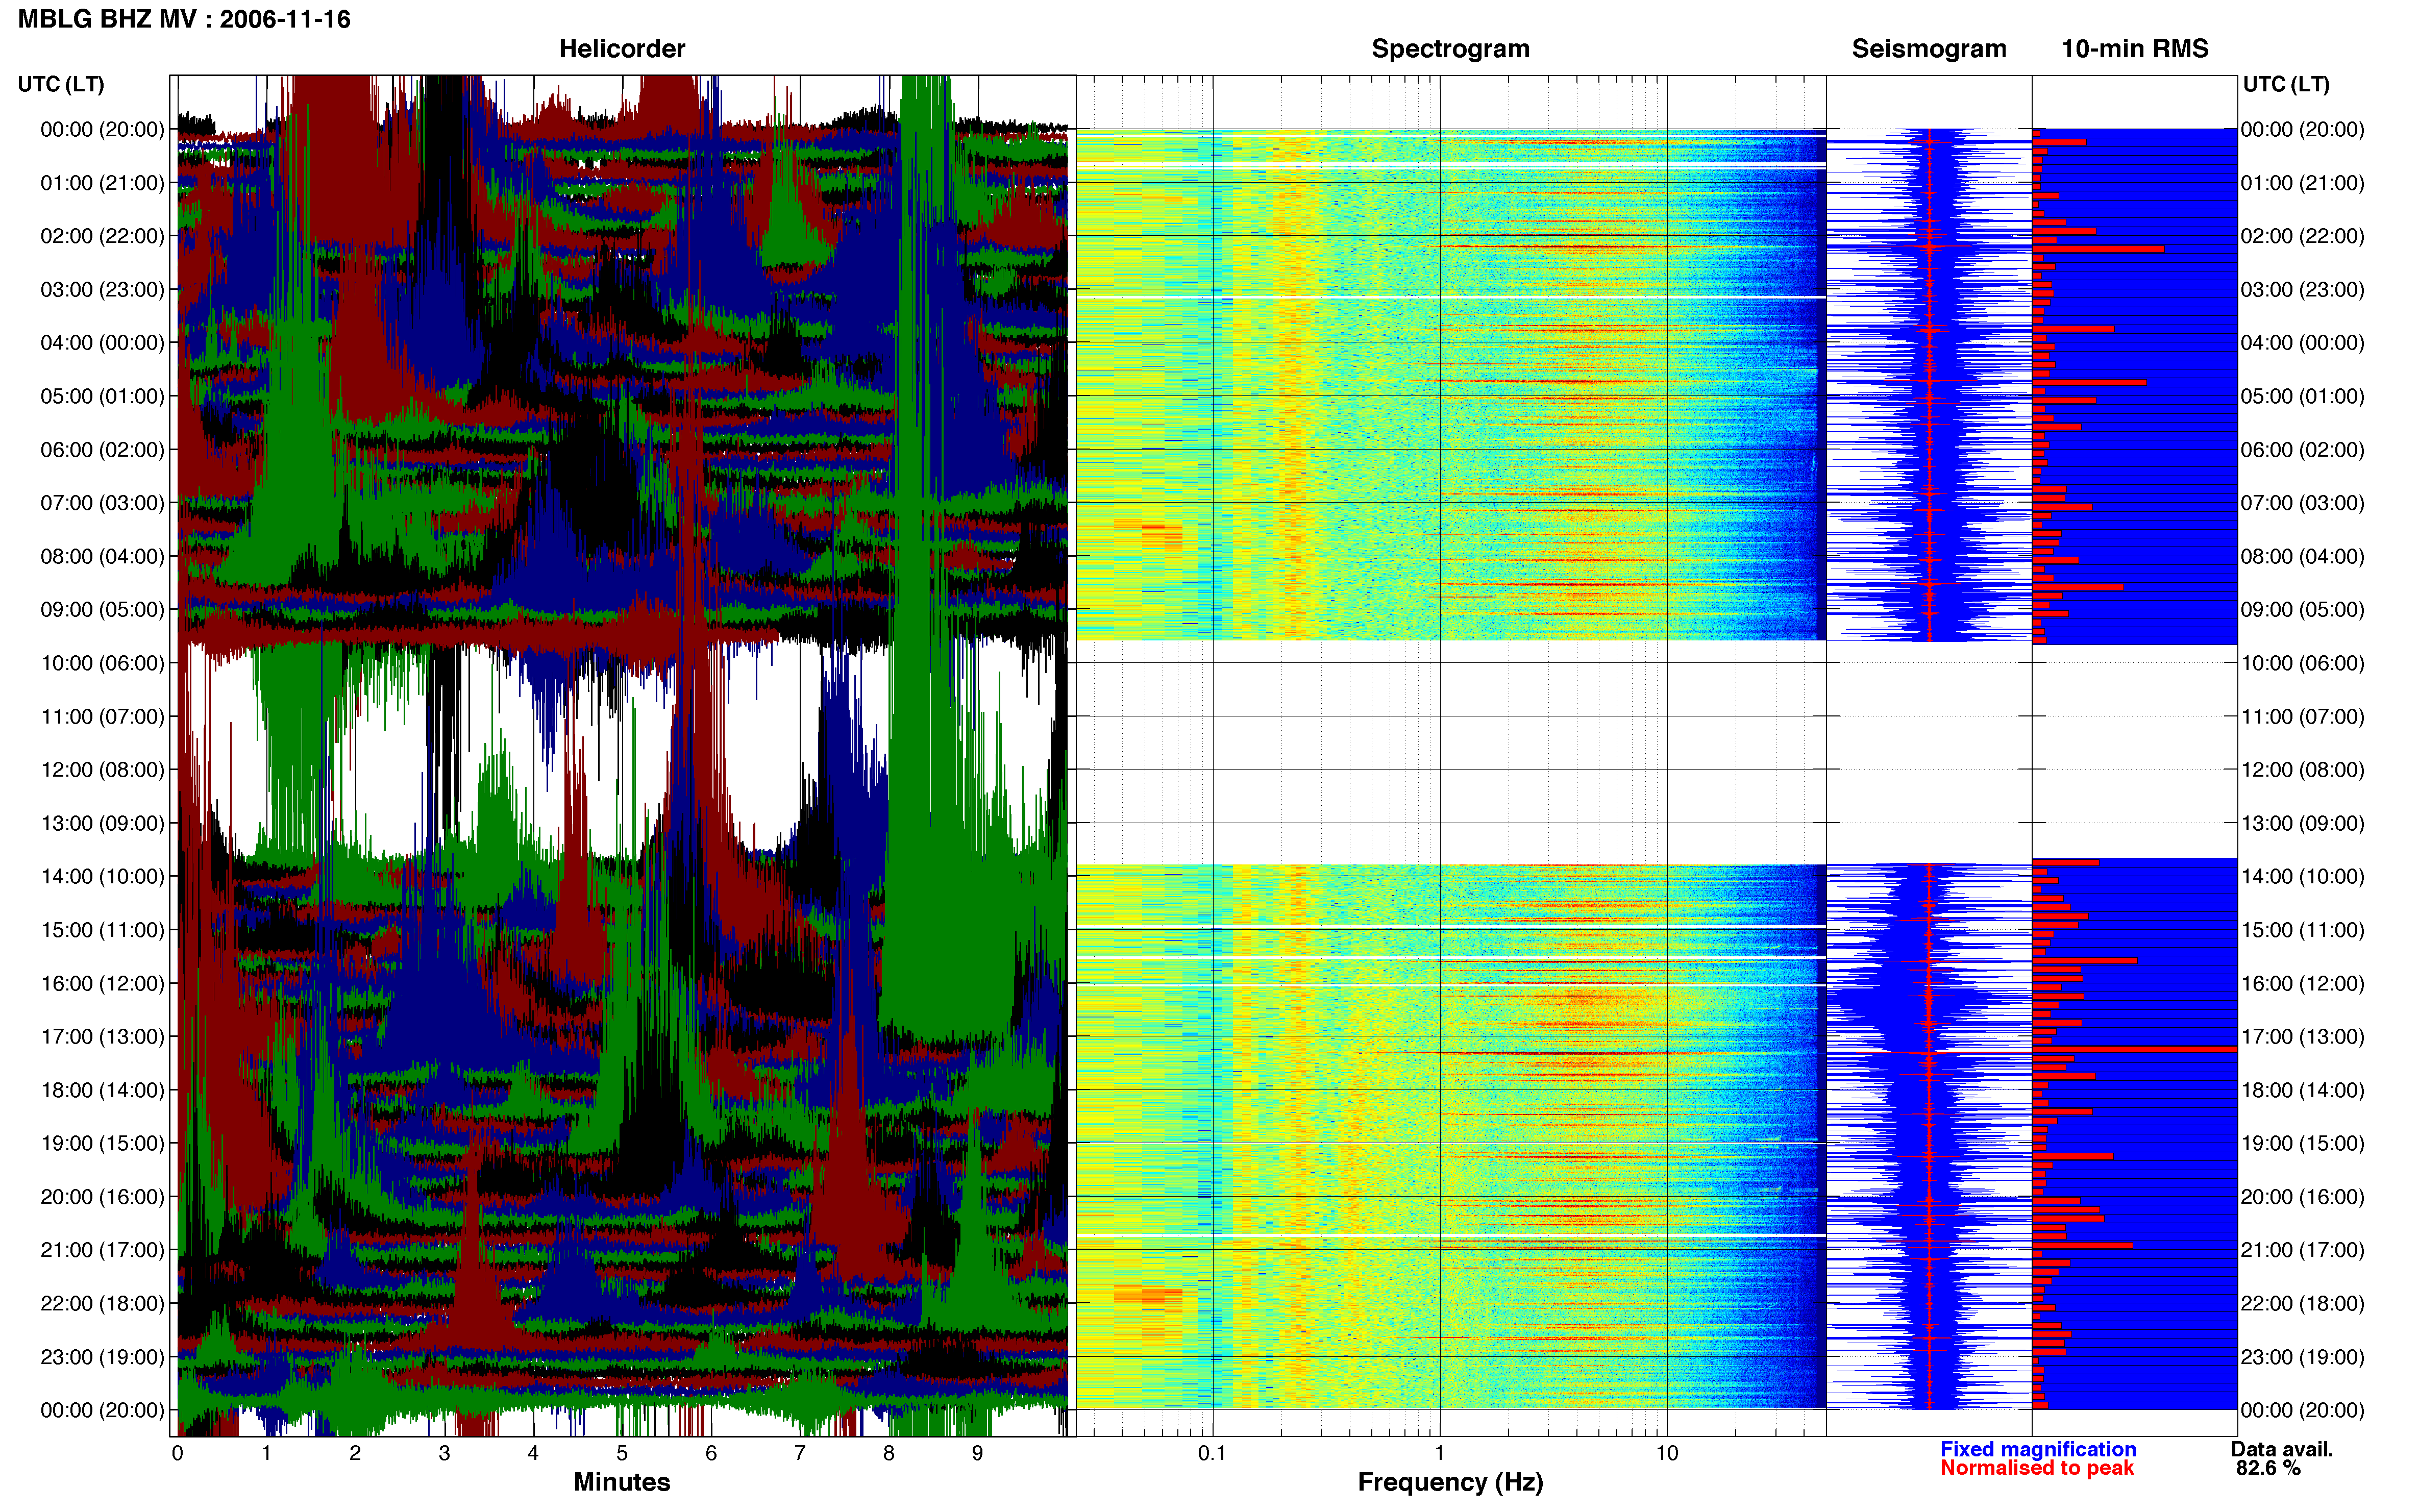The image size is (2419, 1512).
Task: Click RMS-side 06:00 (02:00) time label
Action: 2303,450
